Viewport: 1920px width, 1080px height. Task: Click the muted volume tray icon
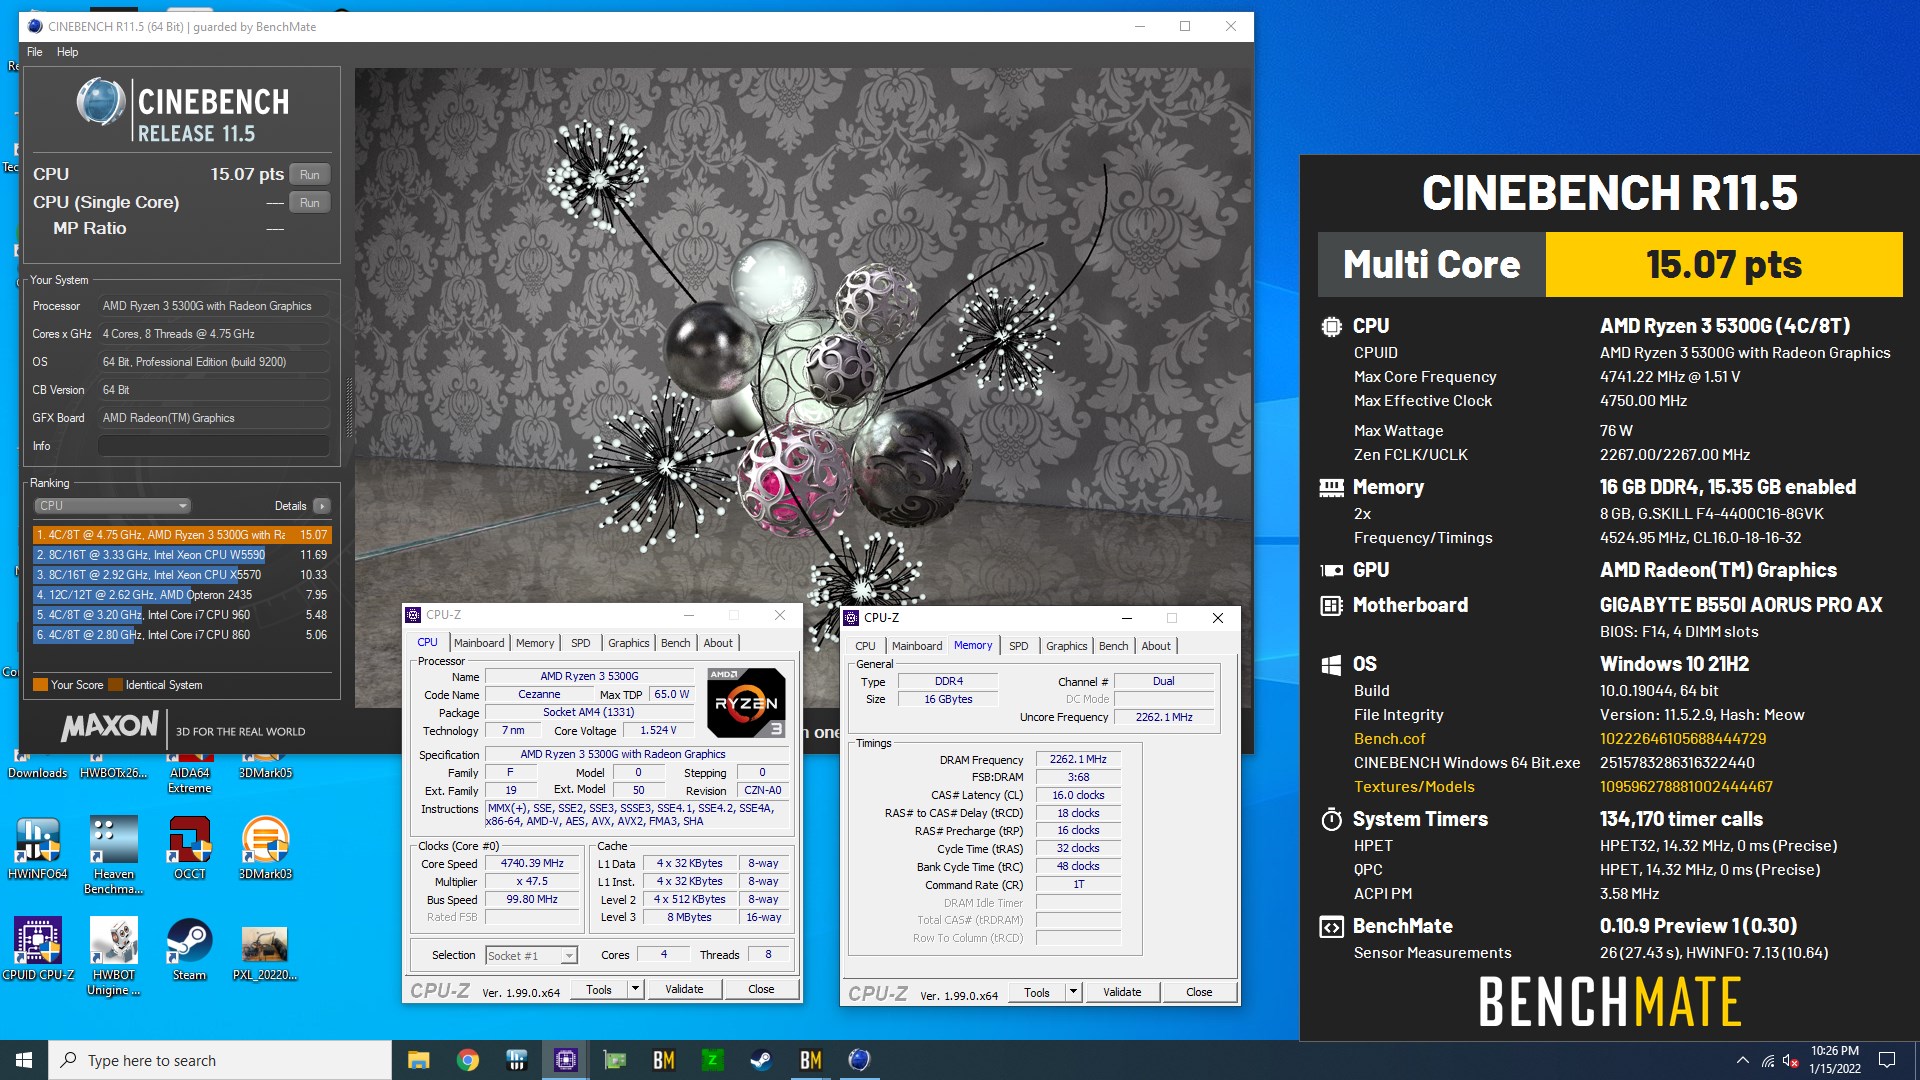click(1790, 1060)
